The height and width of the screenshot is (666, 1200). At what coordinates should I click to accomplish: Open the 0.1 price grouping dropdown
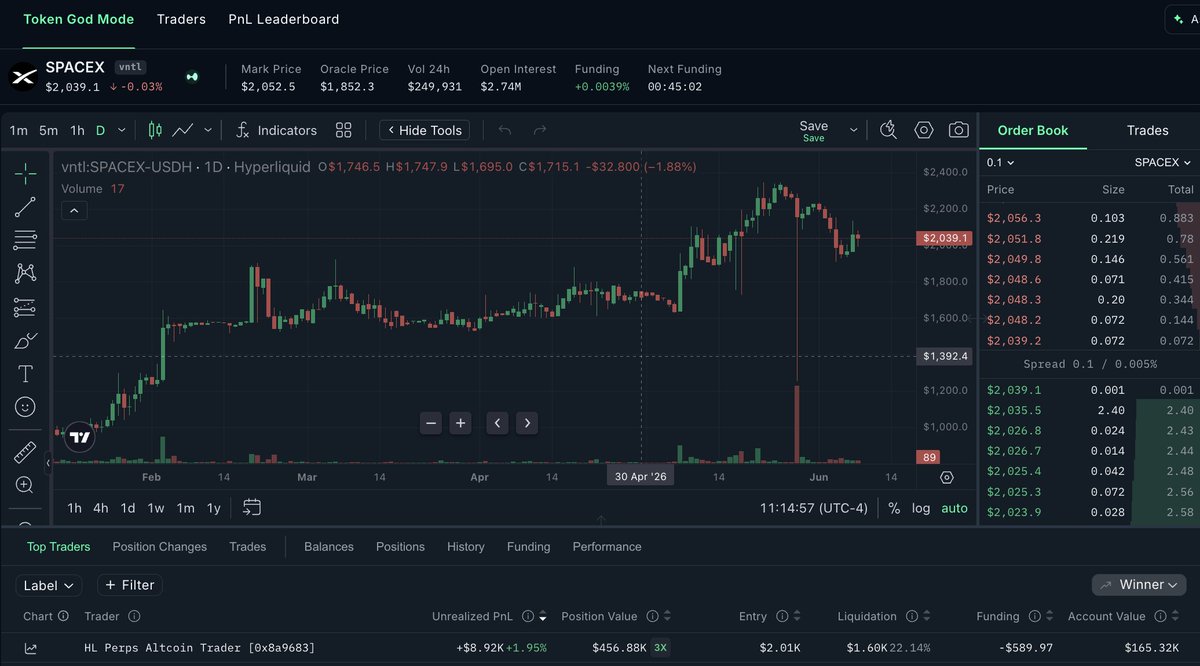1000,162
